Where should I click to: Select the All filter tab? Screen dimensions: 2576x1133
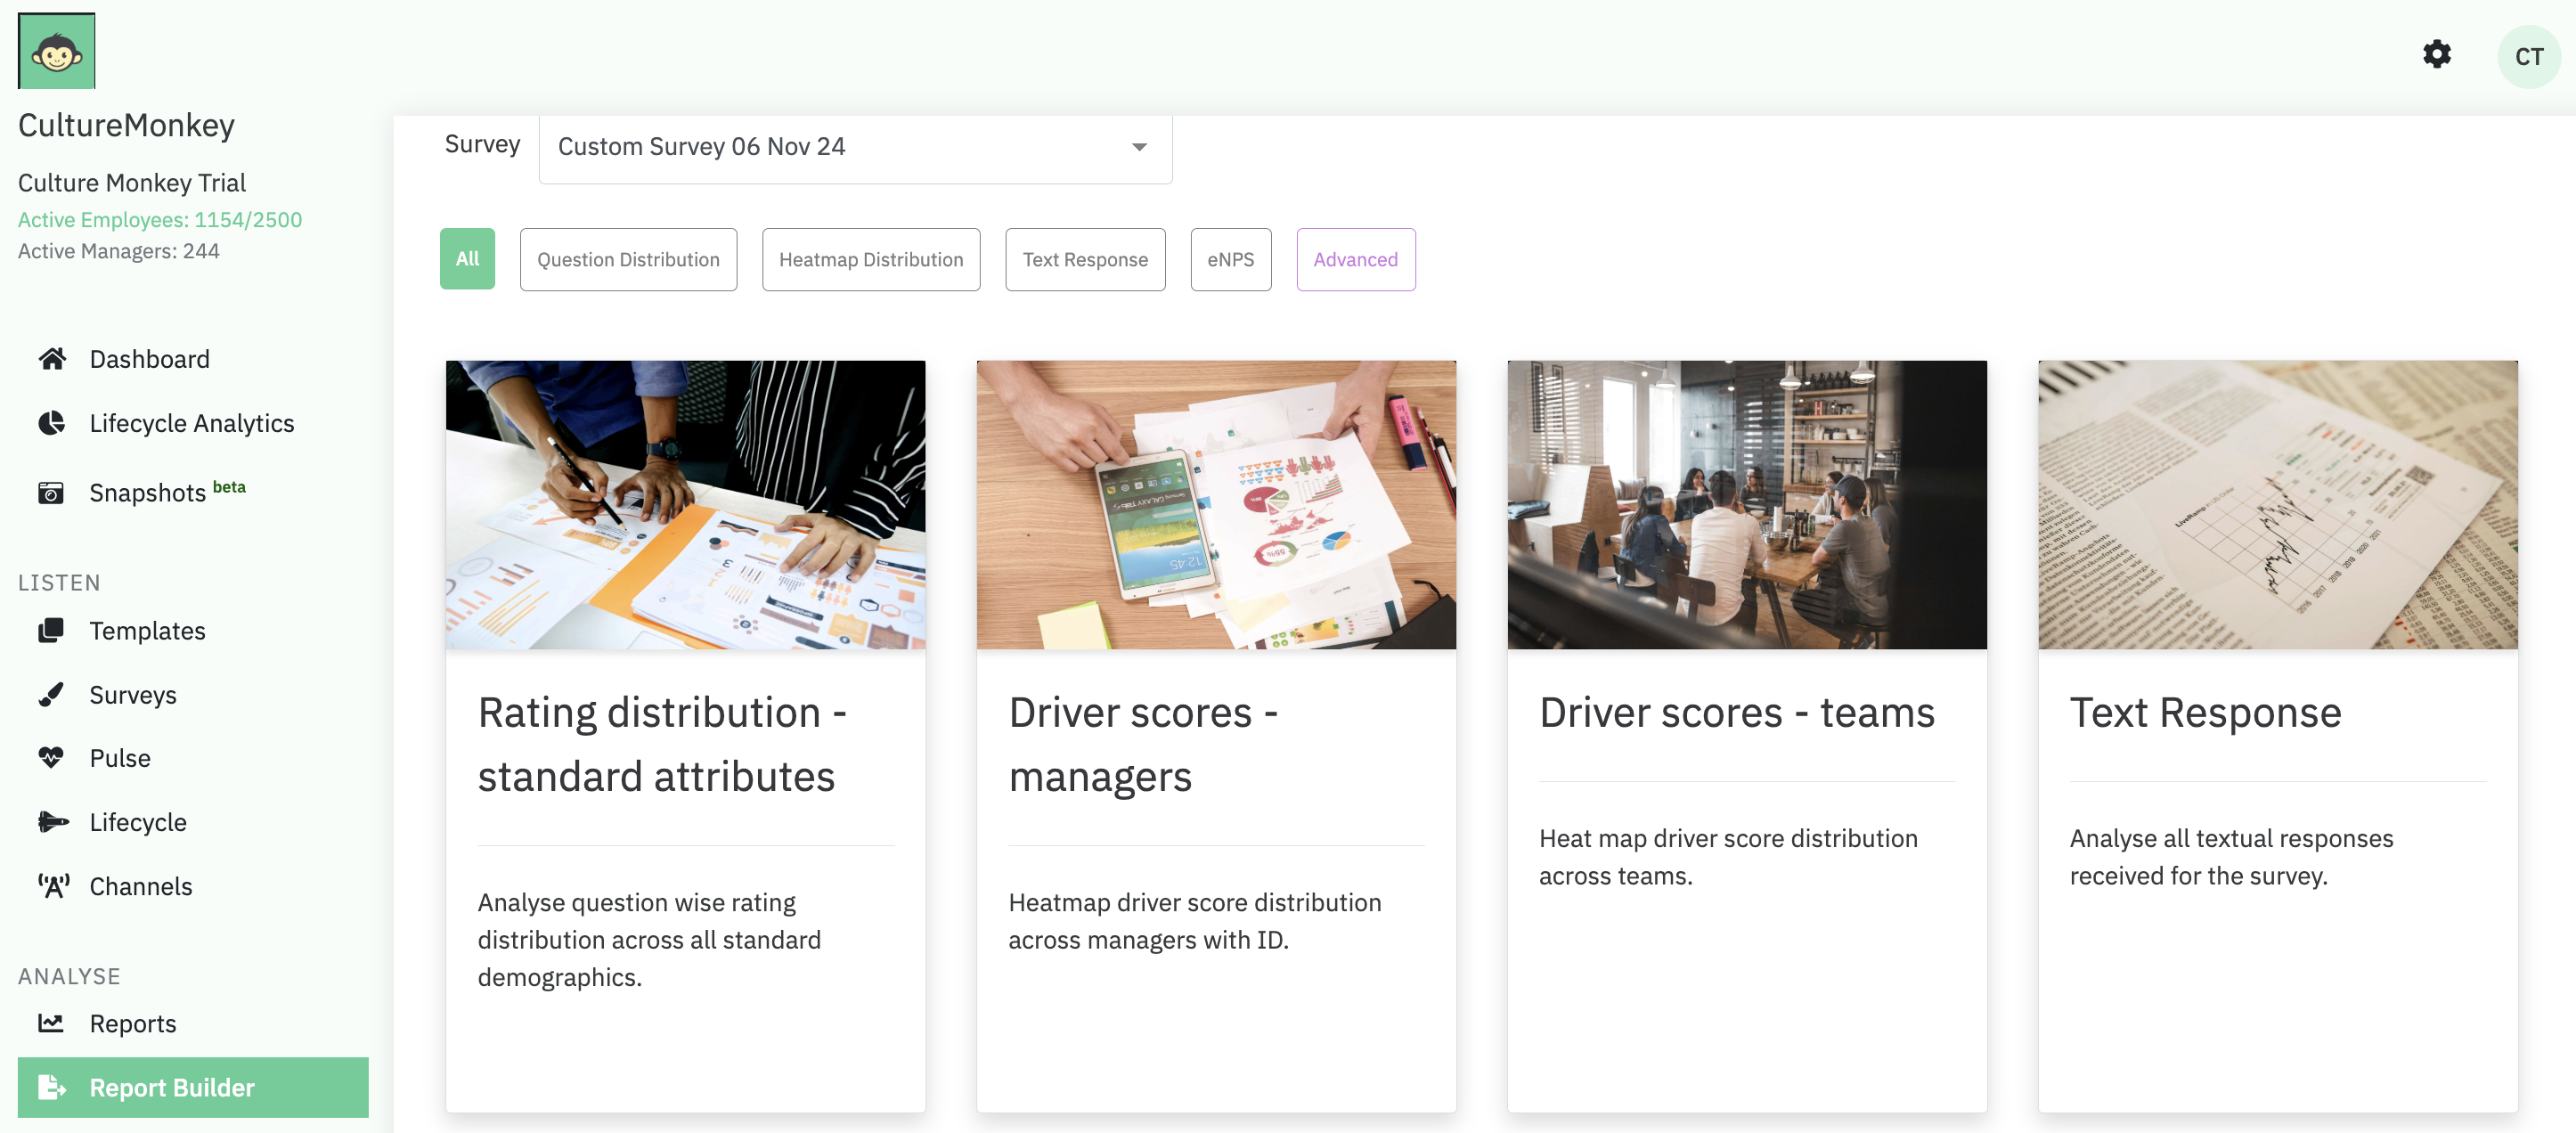467,259
